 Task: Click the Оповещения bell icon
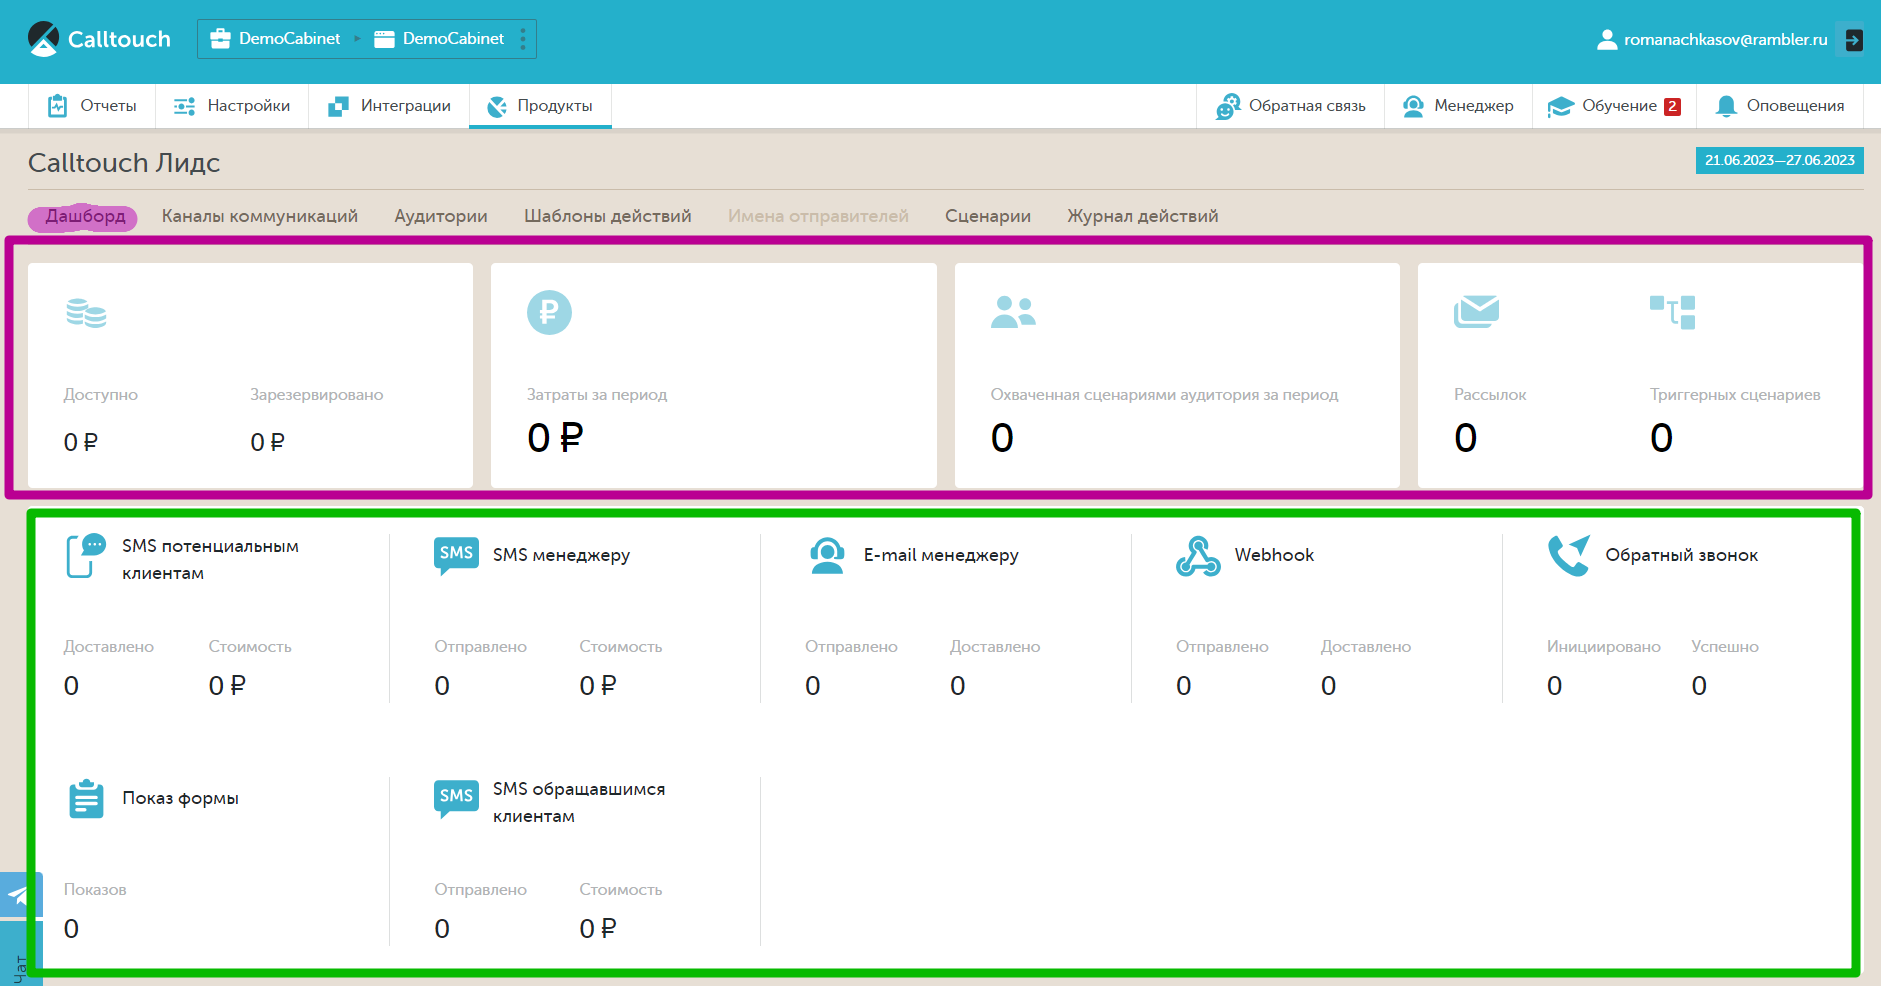[x=1726, y=106]
